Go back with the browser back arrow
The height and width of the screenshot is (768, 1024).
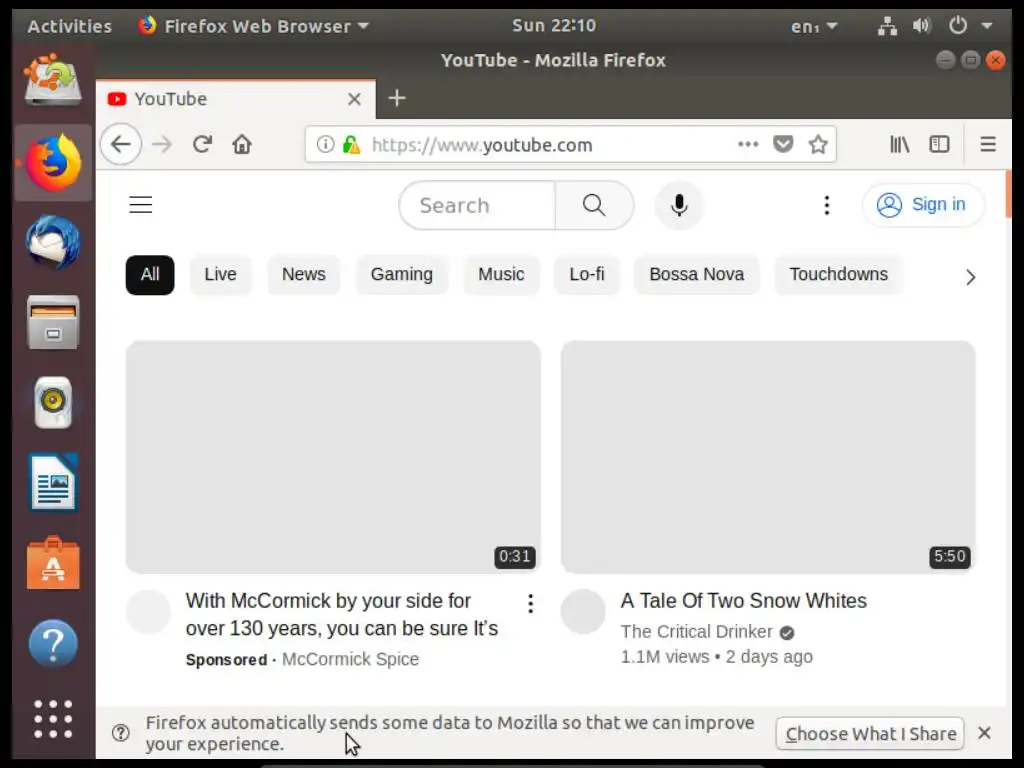(121, 144)
